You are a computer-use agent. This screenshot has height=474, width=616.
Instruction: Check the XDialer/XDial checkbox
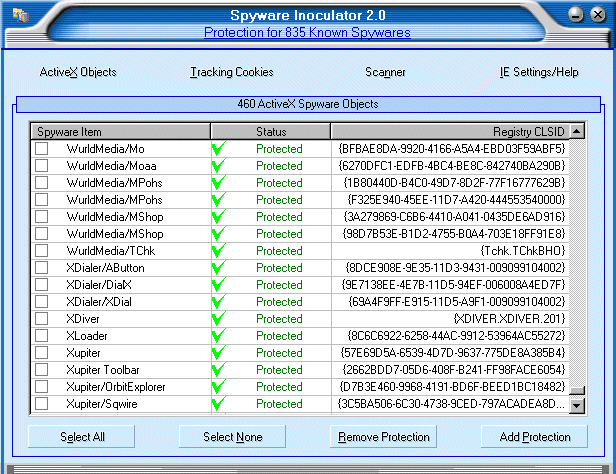[42, 302]
